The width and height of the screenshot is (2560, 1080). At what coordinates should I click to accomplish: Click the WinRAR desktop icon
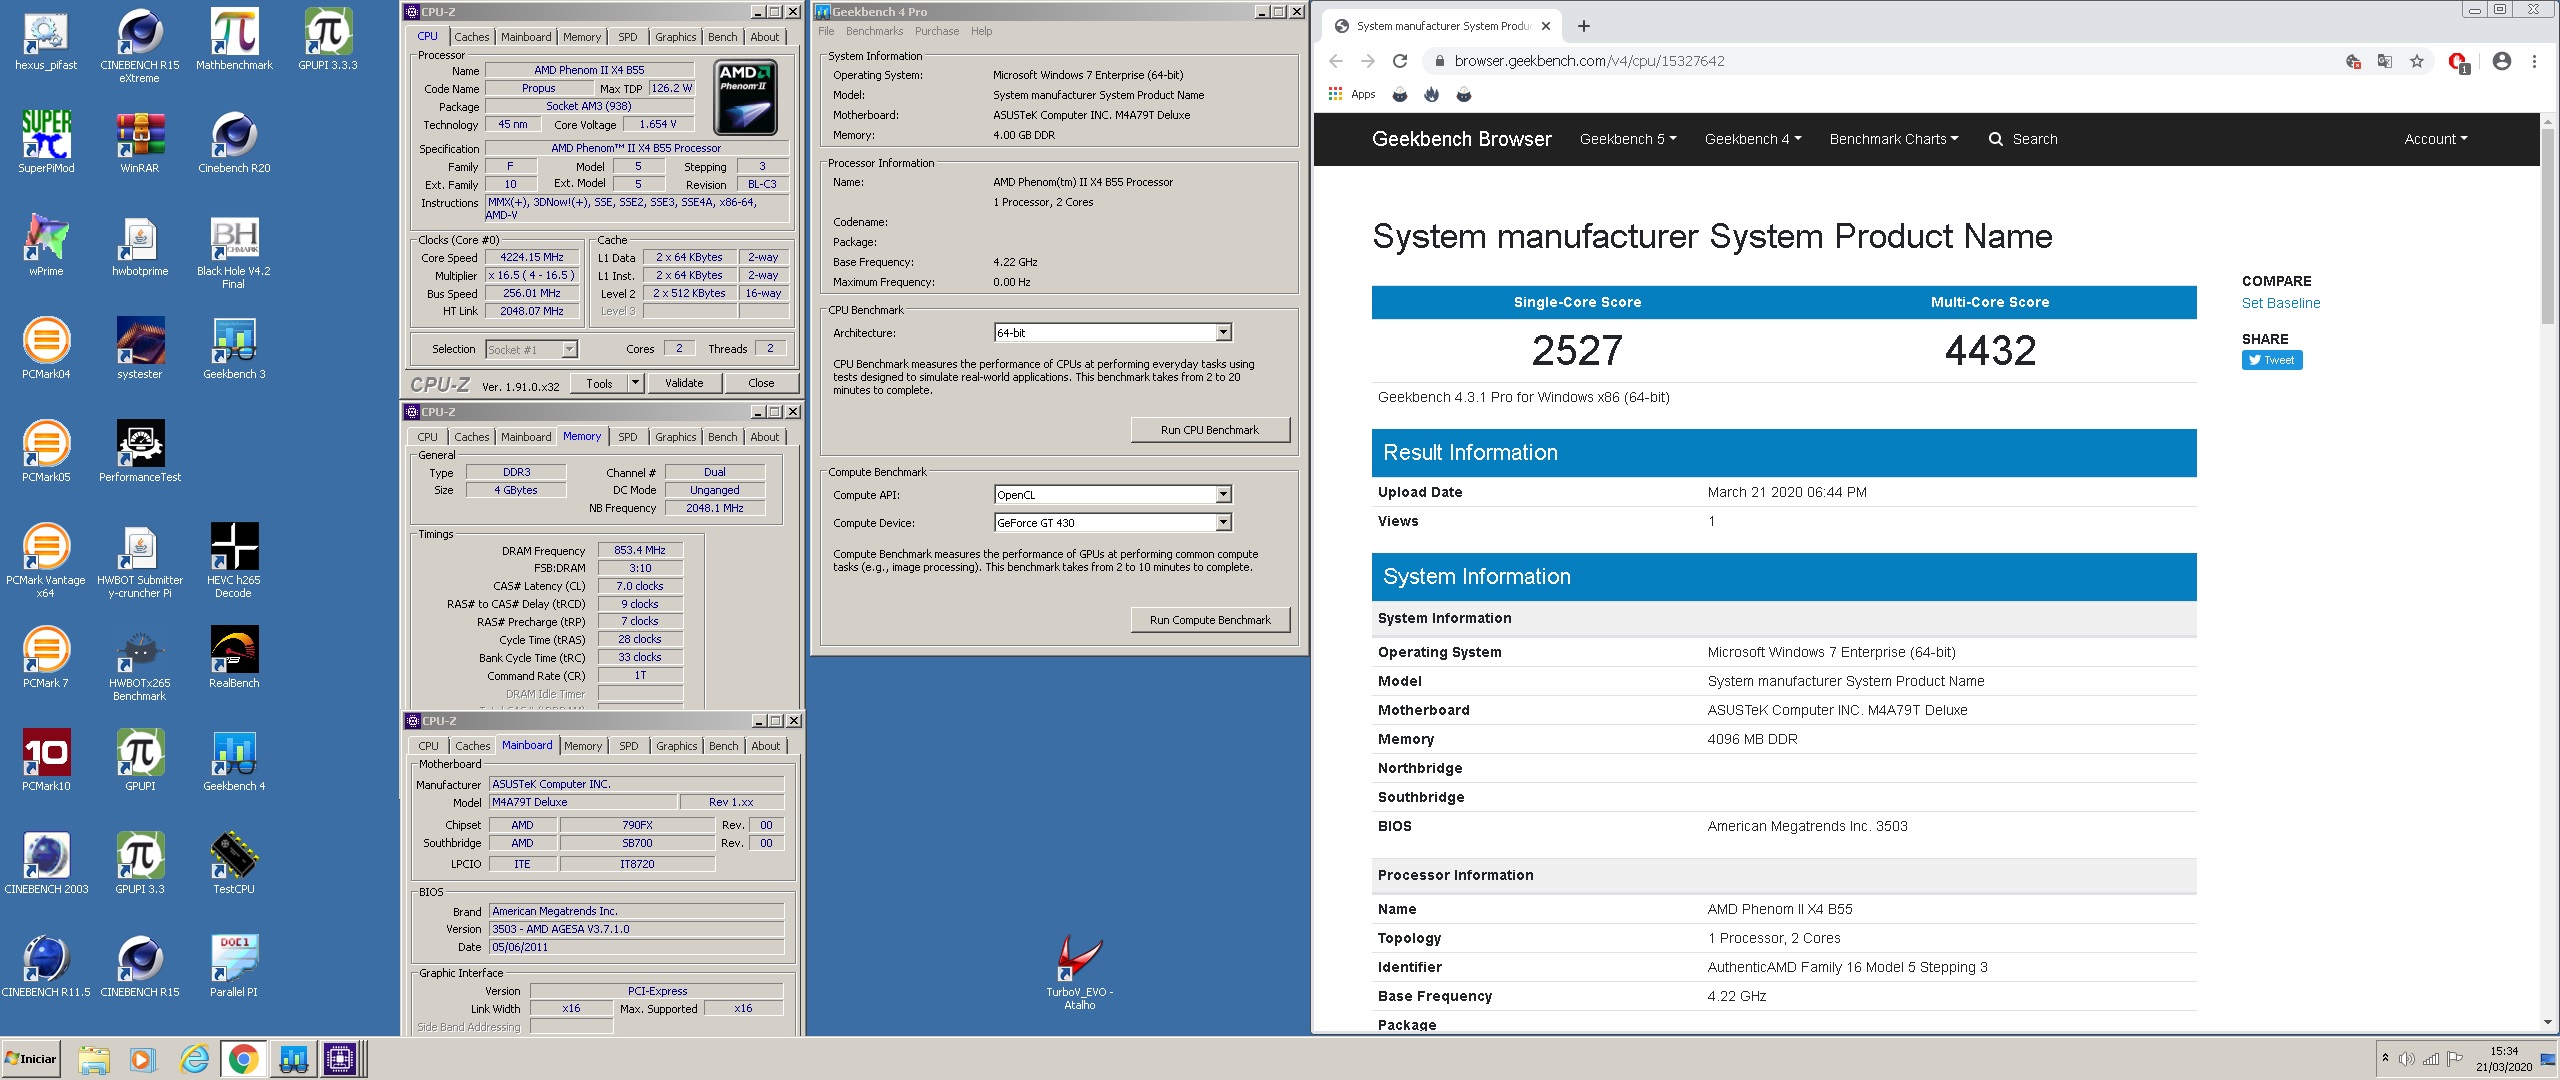140,142
